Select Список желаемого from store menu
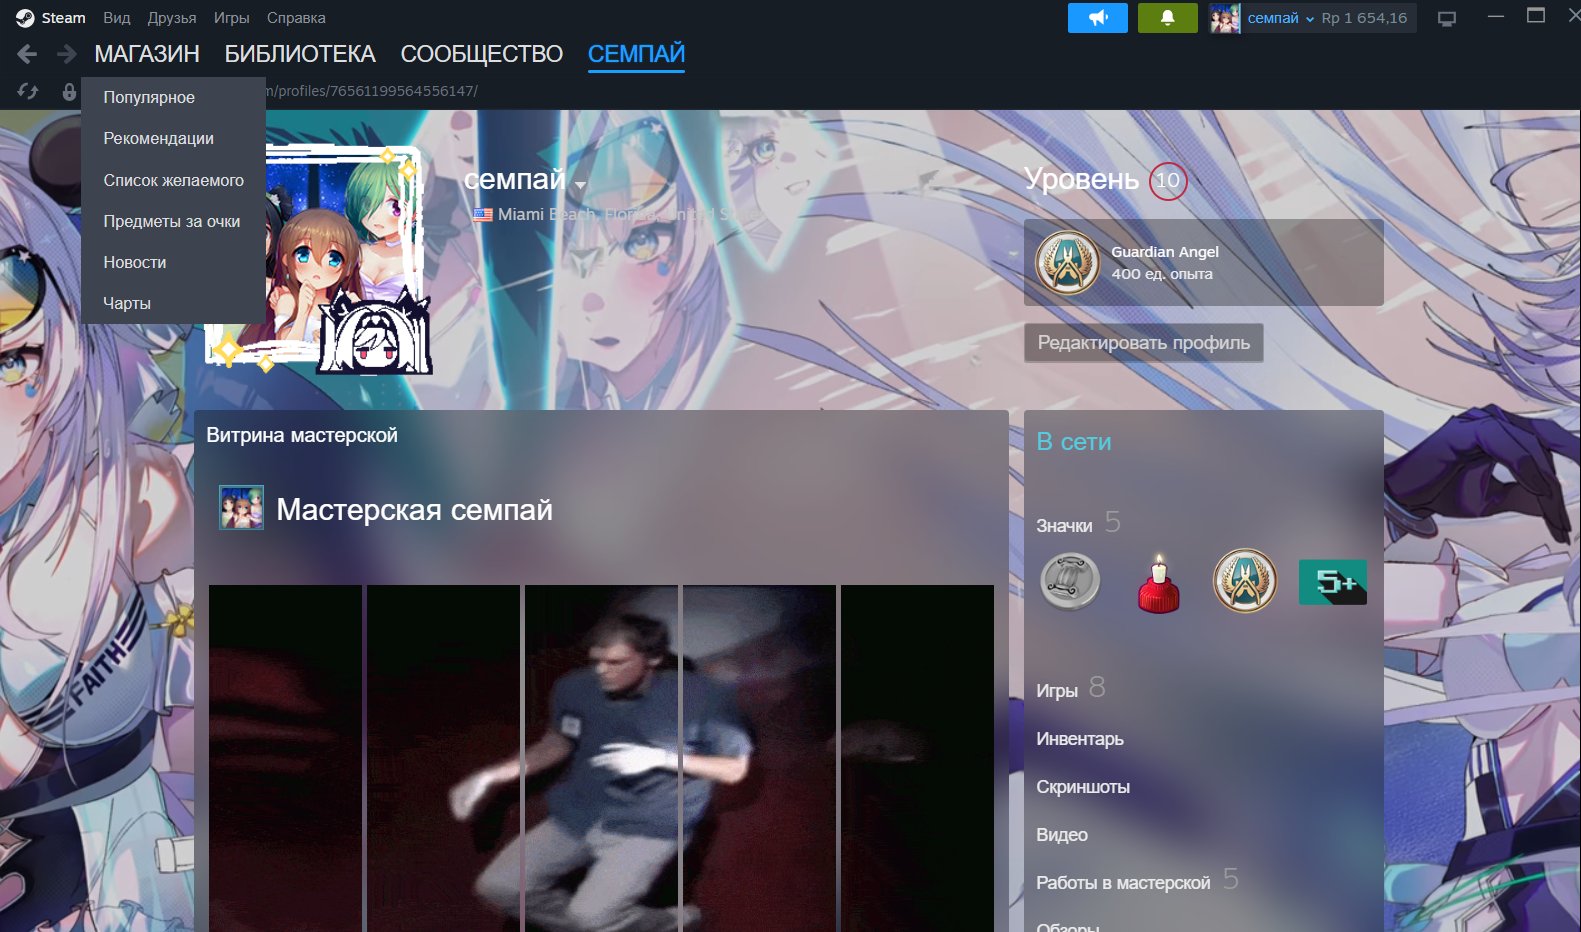The width and height of the screenshot is (1581, 932). pos(173,180)
